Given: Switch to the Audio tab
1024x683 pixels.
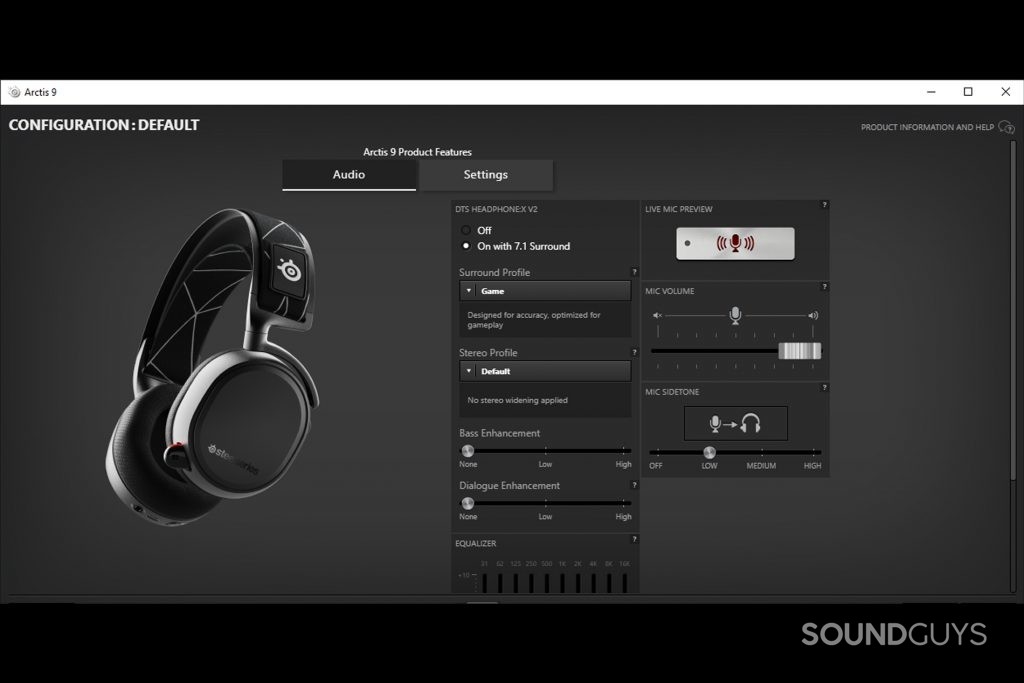Looking at the screenshot, I should pyautogui.click(x=349, y=175).
